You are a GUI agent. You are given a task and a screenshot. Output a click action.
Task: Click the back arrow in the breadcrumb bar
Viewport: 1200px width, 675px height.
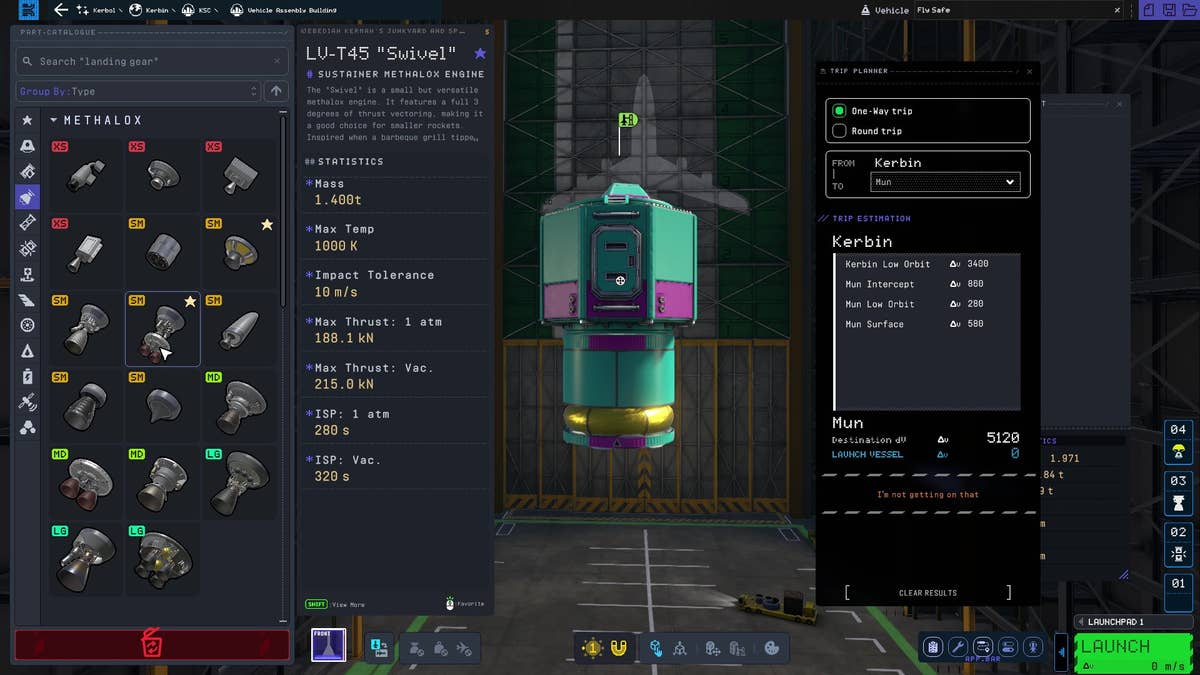click(61, 10)
